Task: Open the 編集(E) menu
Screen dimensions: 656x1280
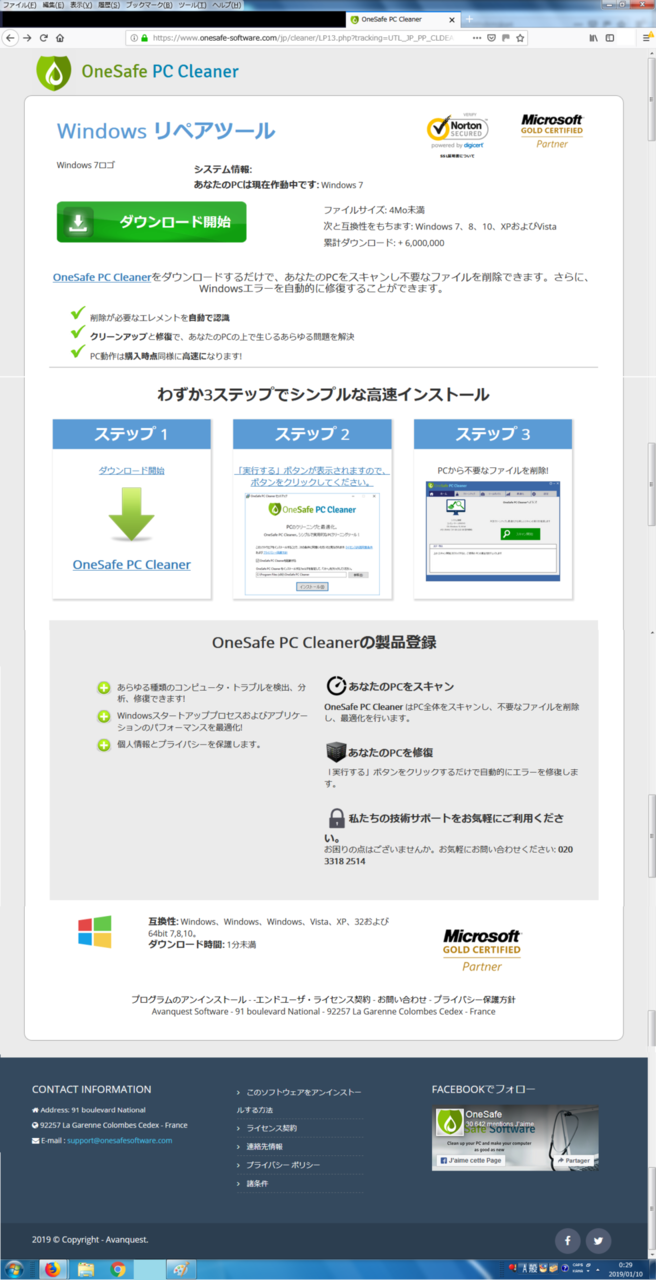Action: coord(54,5)
